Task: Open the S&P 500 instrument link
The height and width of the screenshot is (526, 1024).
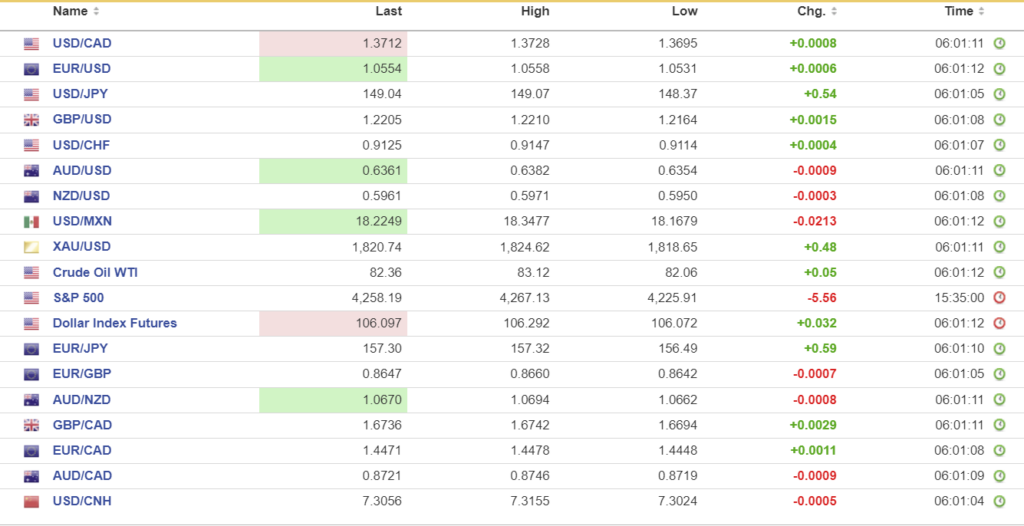Action: [x=78, y=298]
